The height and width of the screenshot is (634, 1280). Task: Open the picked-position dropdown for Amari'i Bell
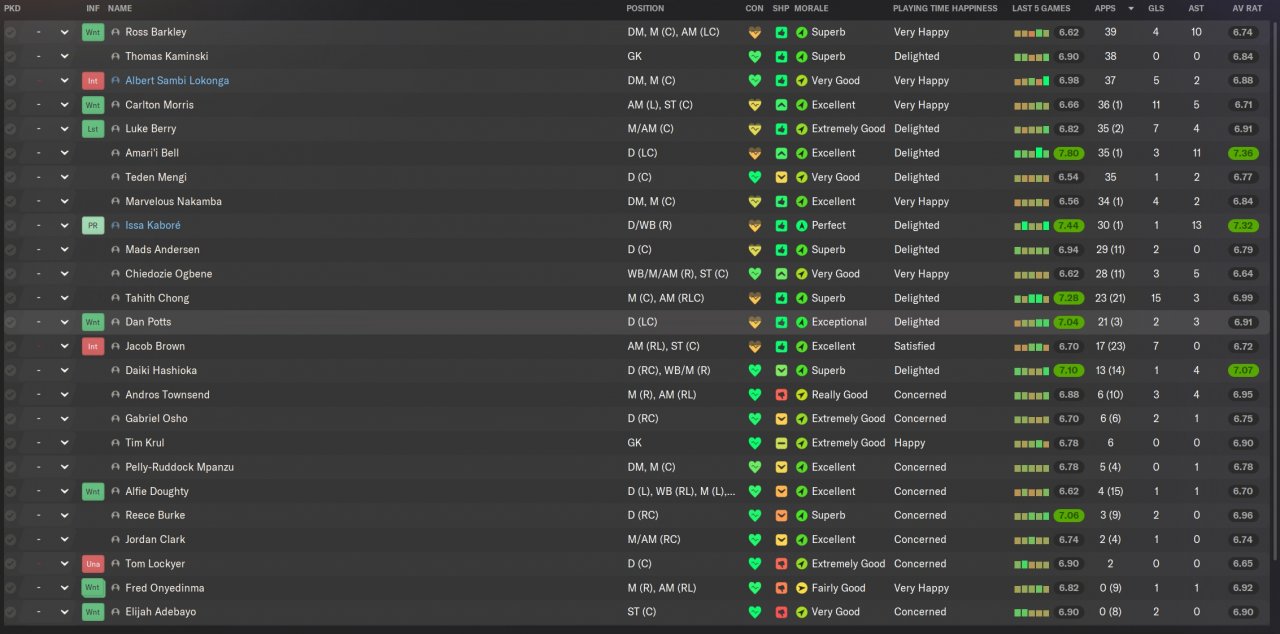pyautogui.click(x=65, y=153)
